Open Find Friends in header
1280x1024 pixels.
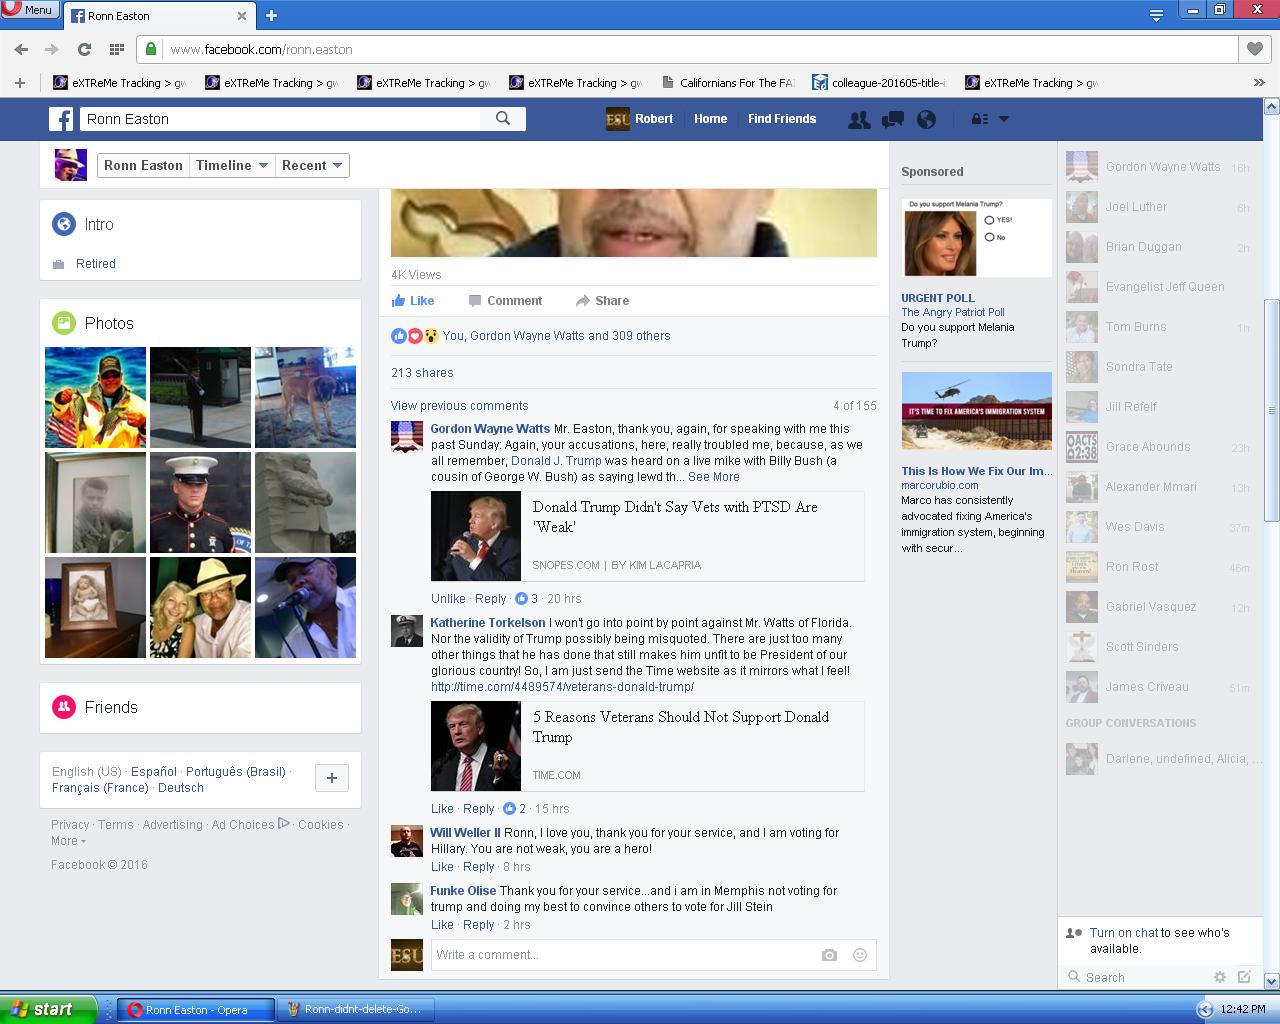coord(782,119)
